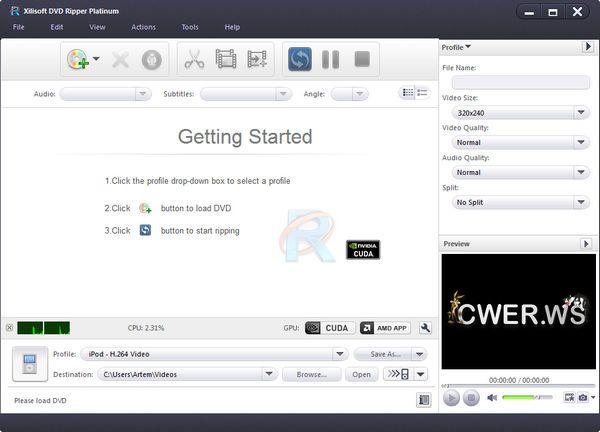Select the scissors Clip tool

pos(194,60)
